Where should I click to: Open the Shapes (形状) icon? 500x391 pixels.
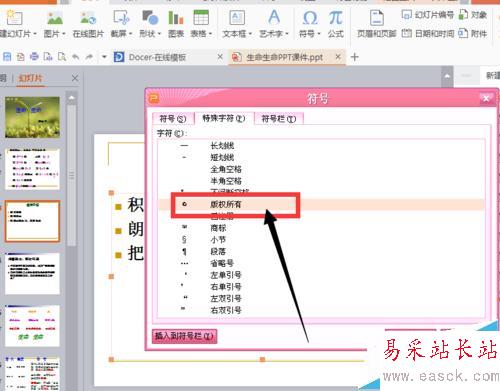[150, 17]
